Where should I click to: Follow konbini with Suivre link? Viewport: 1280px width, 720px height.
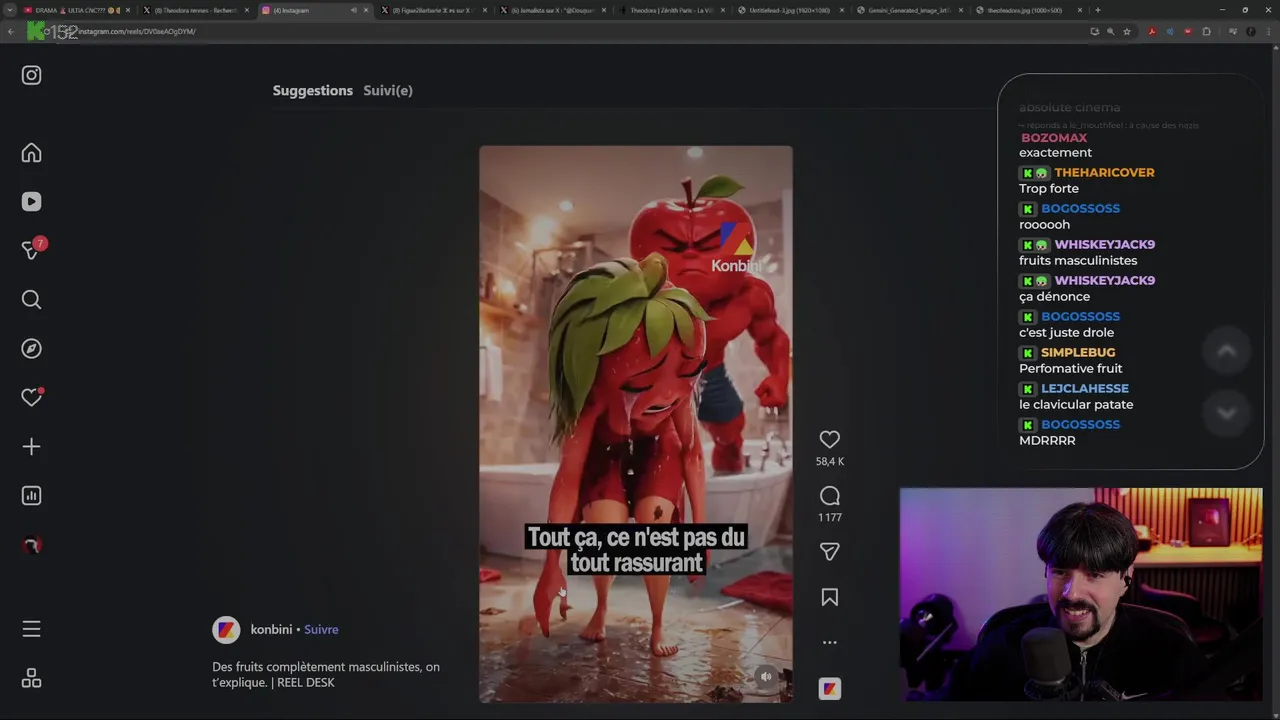(x=321, y=629)
